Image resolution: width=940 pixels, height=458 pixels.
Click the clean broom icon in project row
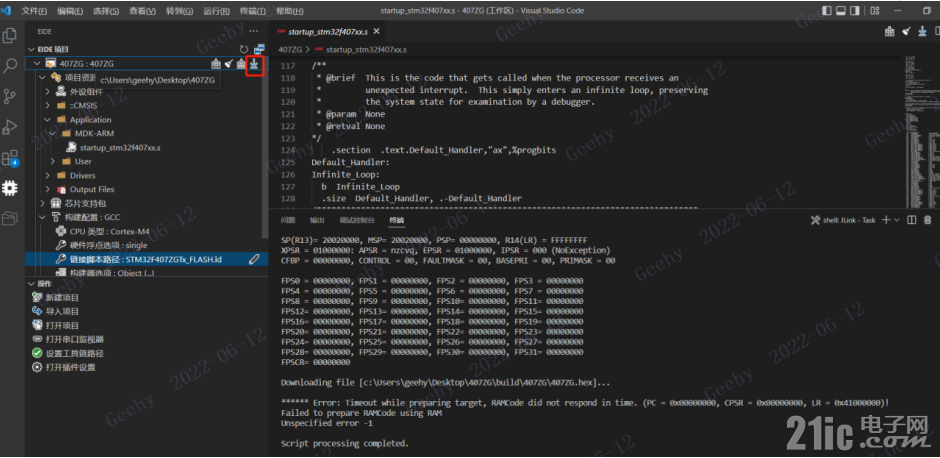tap(228, 64)
